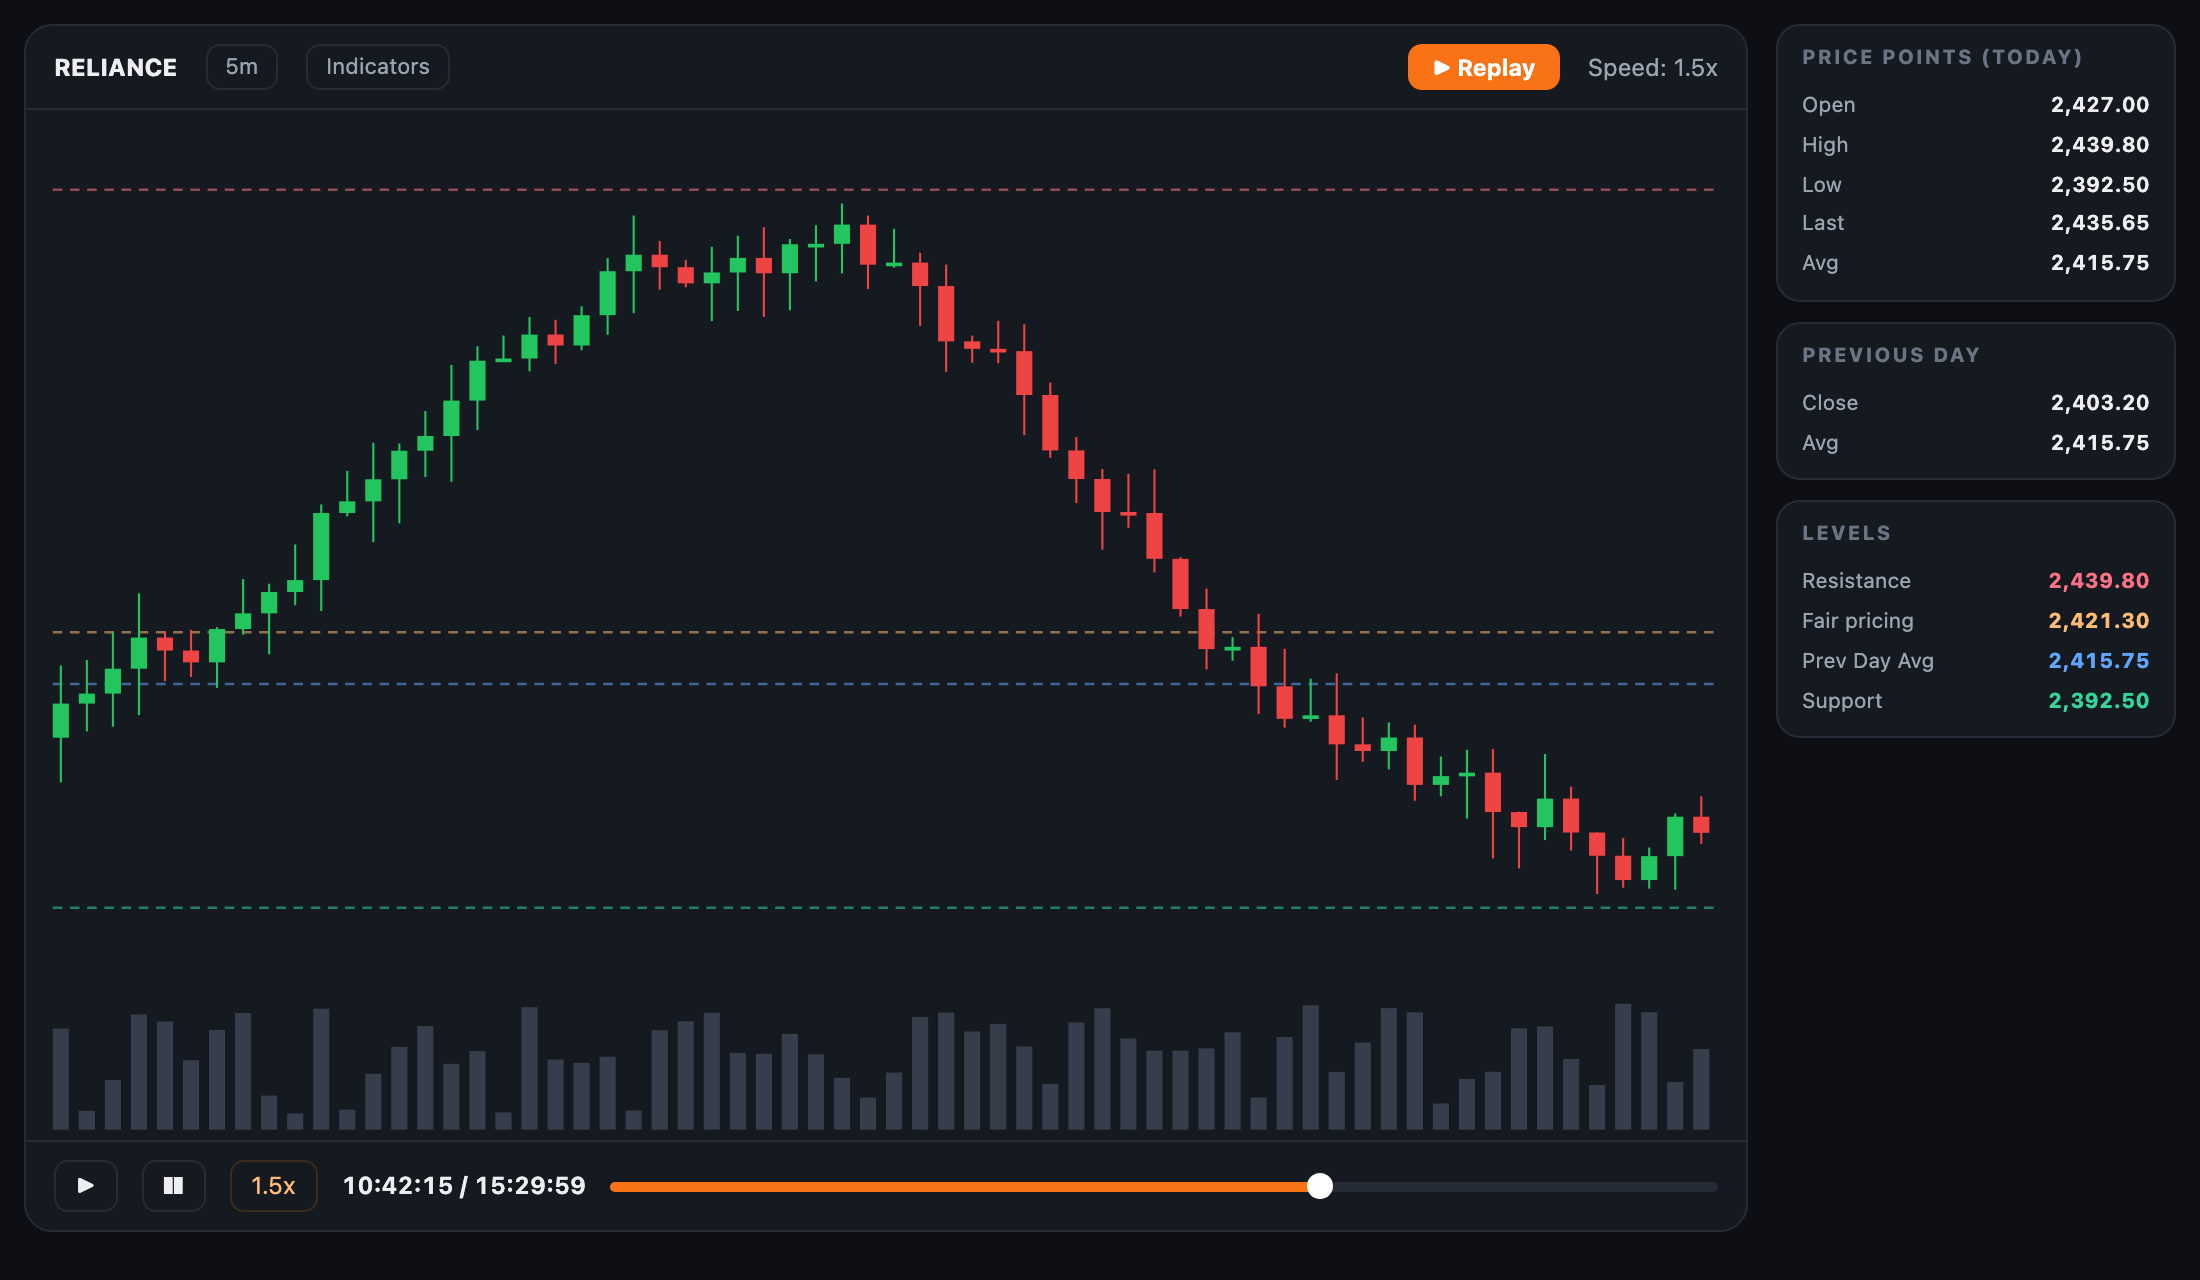
Task: Click the first green candle on the chart
Action: (x=61, y=720)
